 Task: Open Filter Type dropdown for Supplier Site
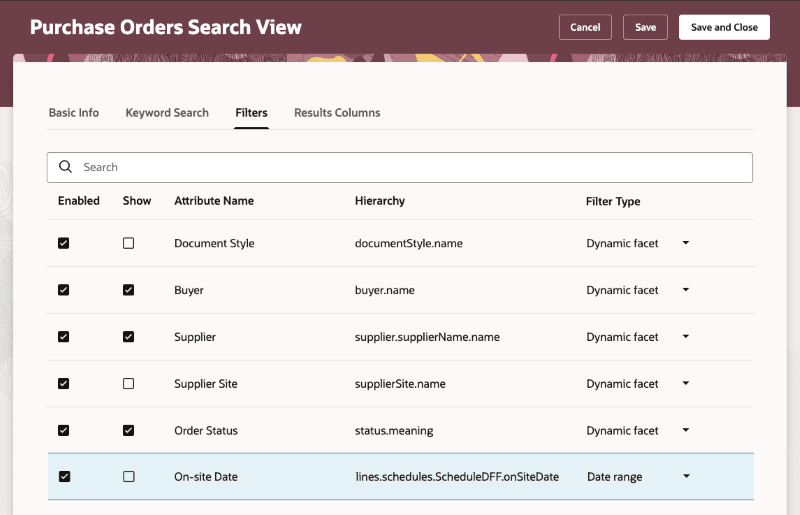click(x=686, y=383)
